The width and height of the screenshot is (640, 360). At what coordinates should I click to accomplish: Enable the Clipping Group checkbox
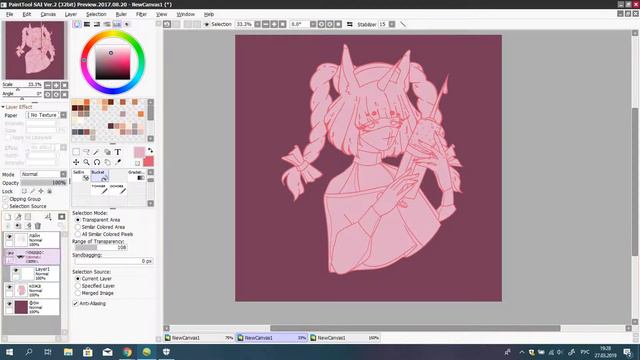[x=5, y=199]
